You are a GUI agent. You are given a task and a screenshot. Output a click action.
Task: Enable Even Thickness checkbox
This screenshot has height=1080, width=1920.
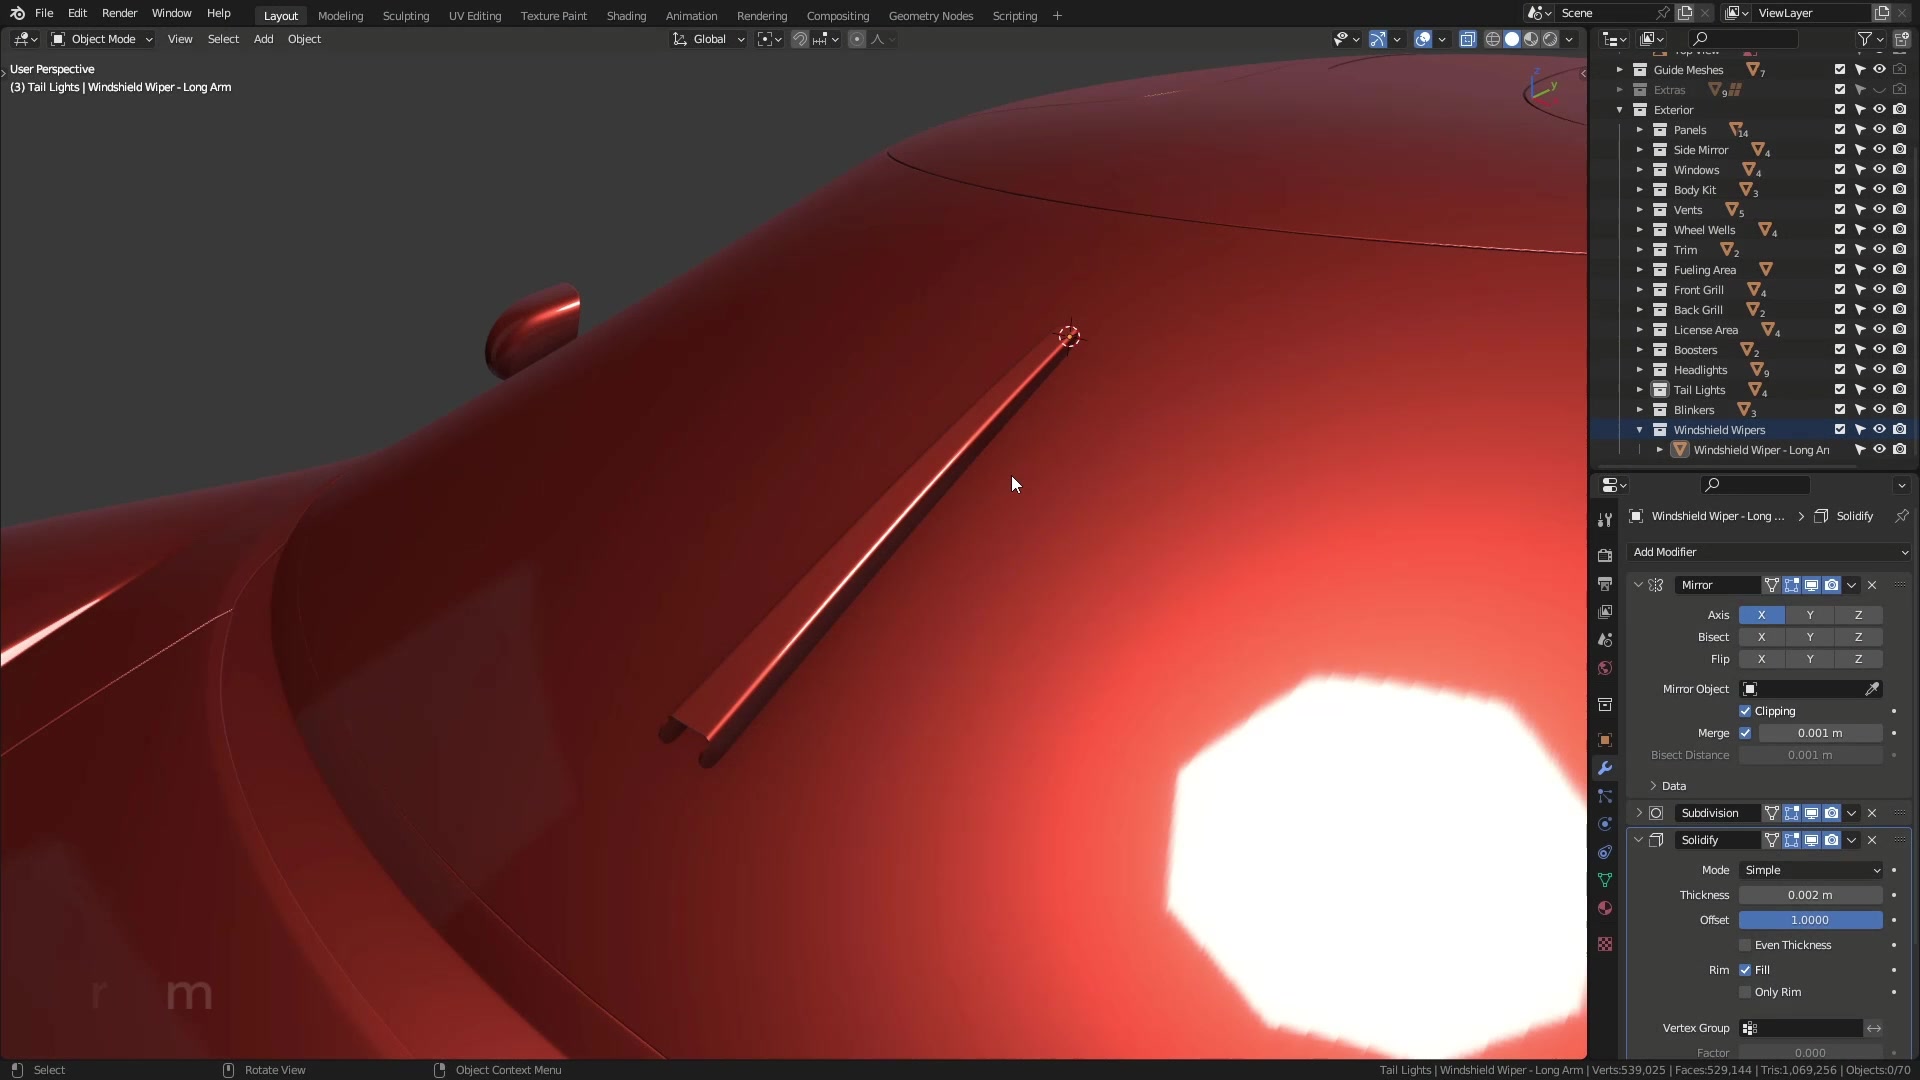click(x=1745, y=945)
